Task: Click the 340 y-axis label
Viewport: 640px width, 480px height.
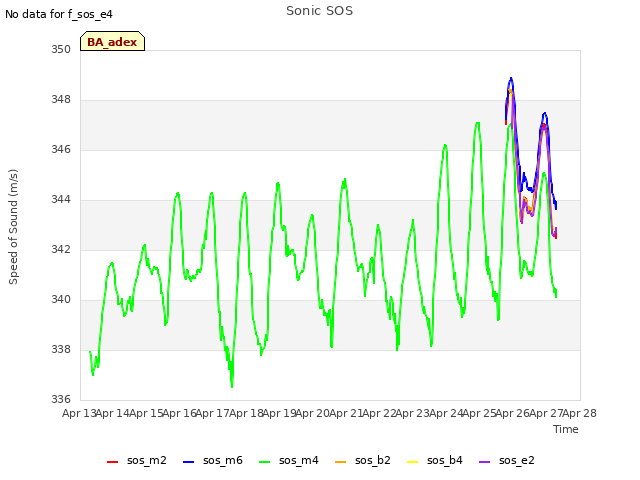Action: (x=60, y=300)
